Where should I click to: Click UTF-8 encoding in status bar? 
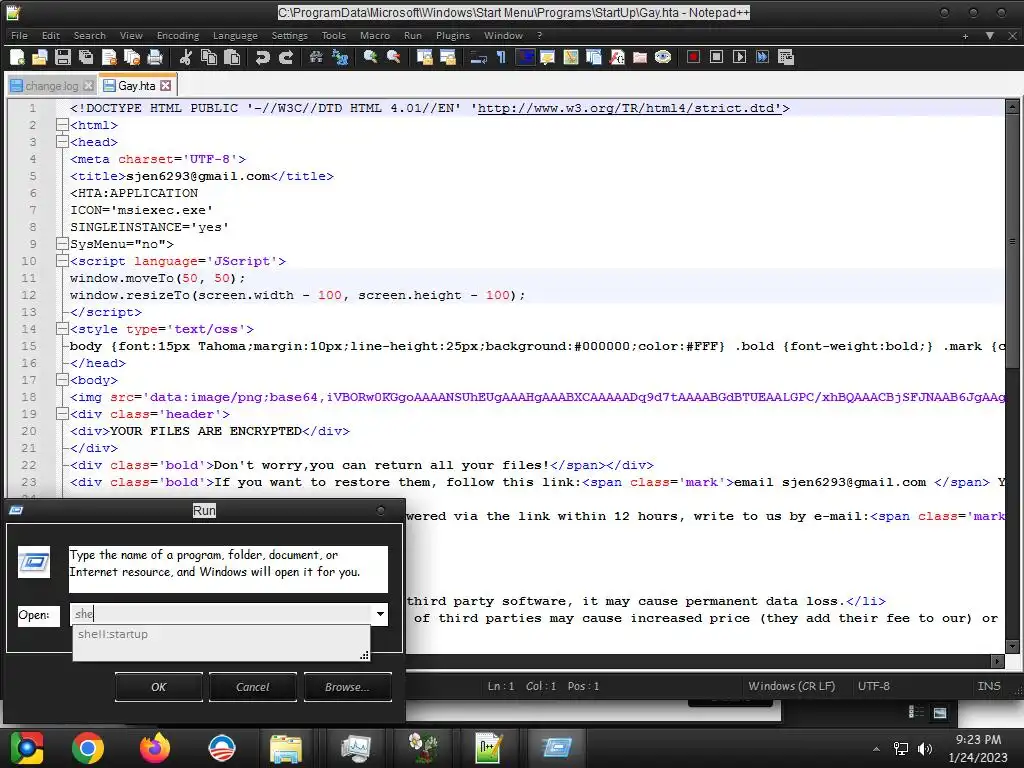(874, 686)
